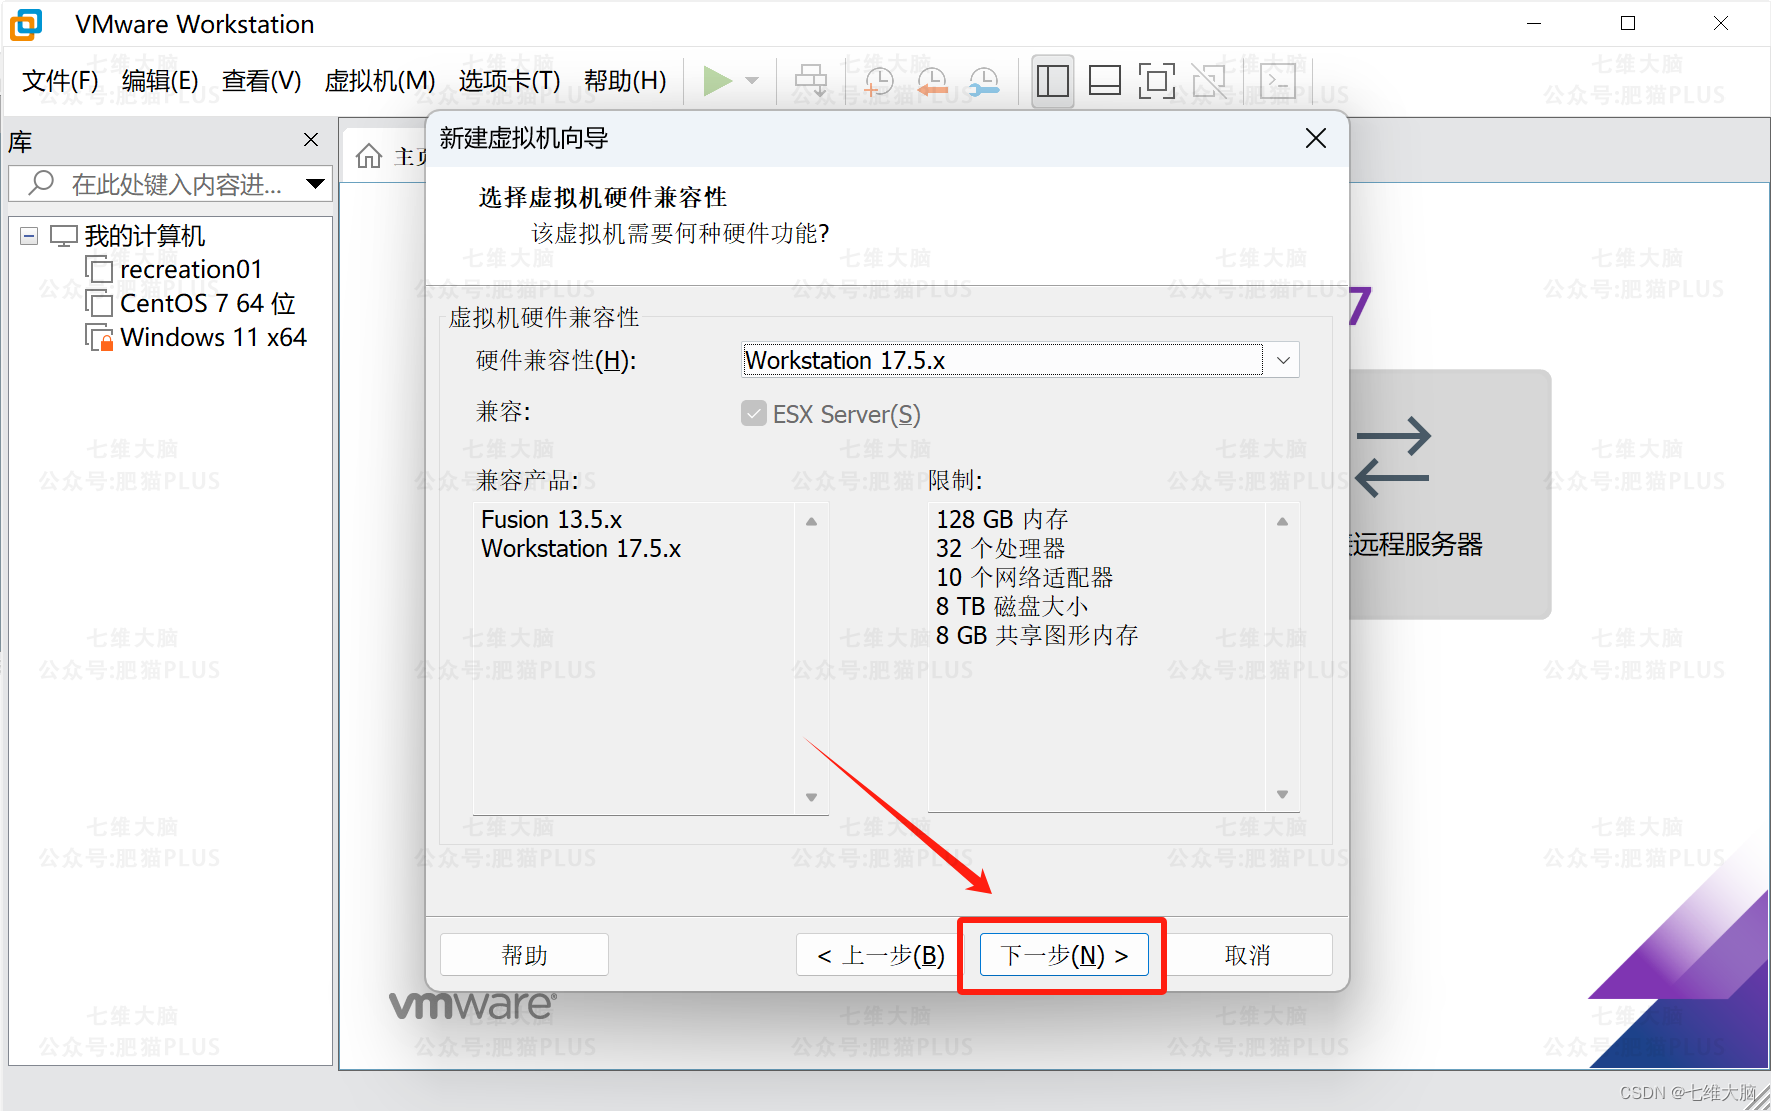Select 我的计算机 in the library tree
Screen dimensions: 1771x1111
[x=144, y=236]
